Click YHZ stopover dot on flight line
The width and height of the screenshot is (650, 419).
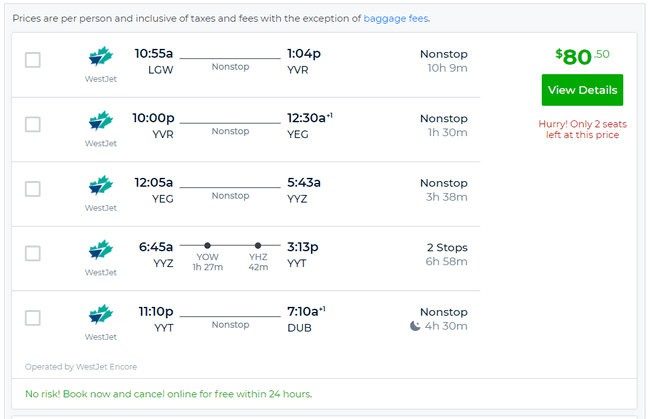pos(258,245)
